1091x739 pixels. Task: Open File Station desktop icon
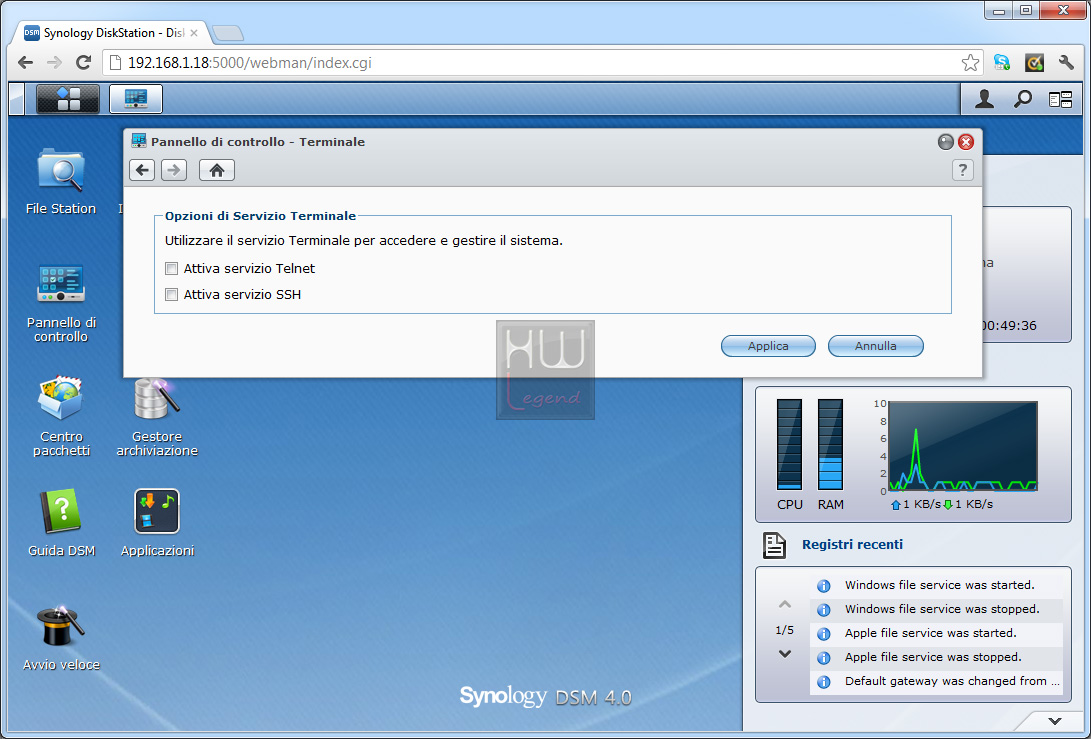(x=61, y=181)
